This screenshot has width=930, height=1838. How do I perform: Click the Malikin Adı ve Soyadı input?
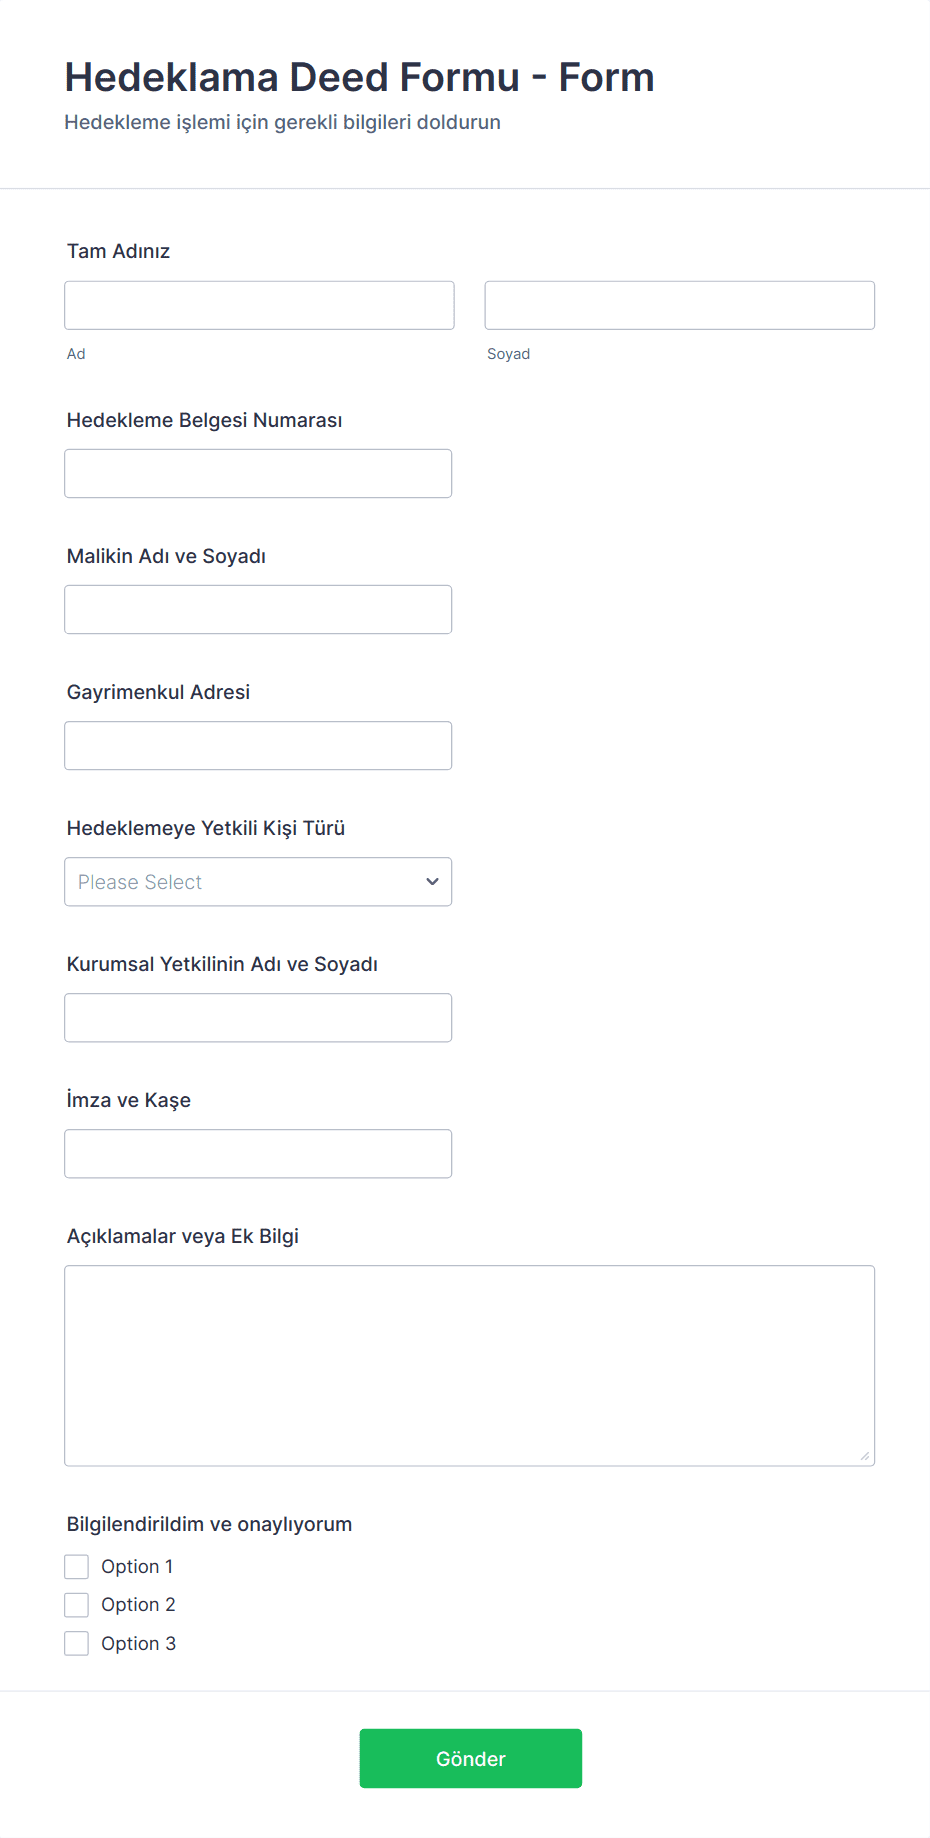258,609
